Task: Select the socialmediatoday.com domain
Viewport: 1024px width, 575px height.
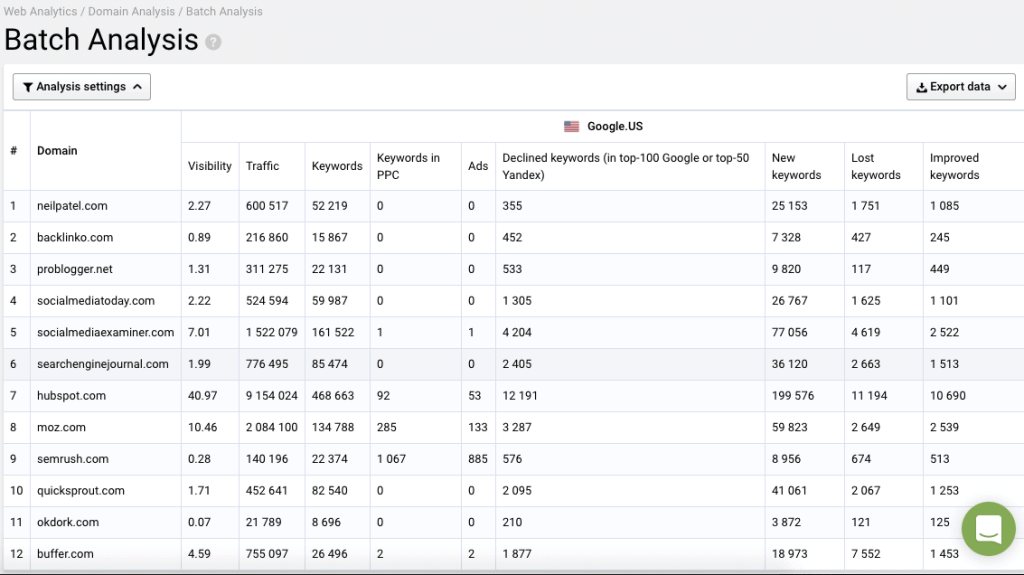Action: pyautogui.click(x=95, y=301)
